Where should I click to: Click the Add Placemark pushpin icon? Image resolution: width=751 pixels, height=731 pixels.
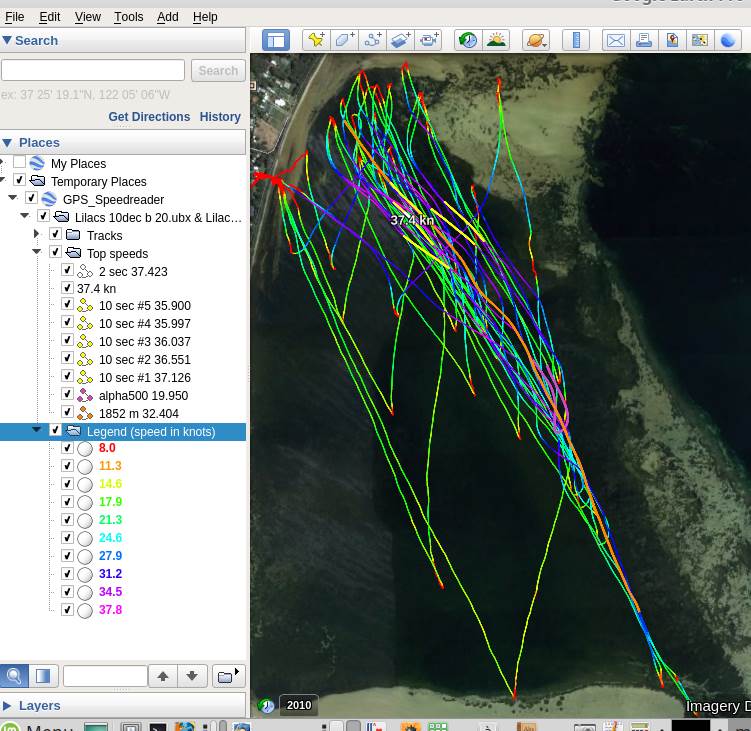(x=316, y=40)
